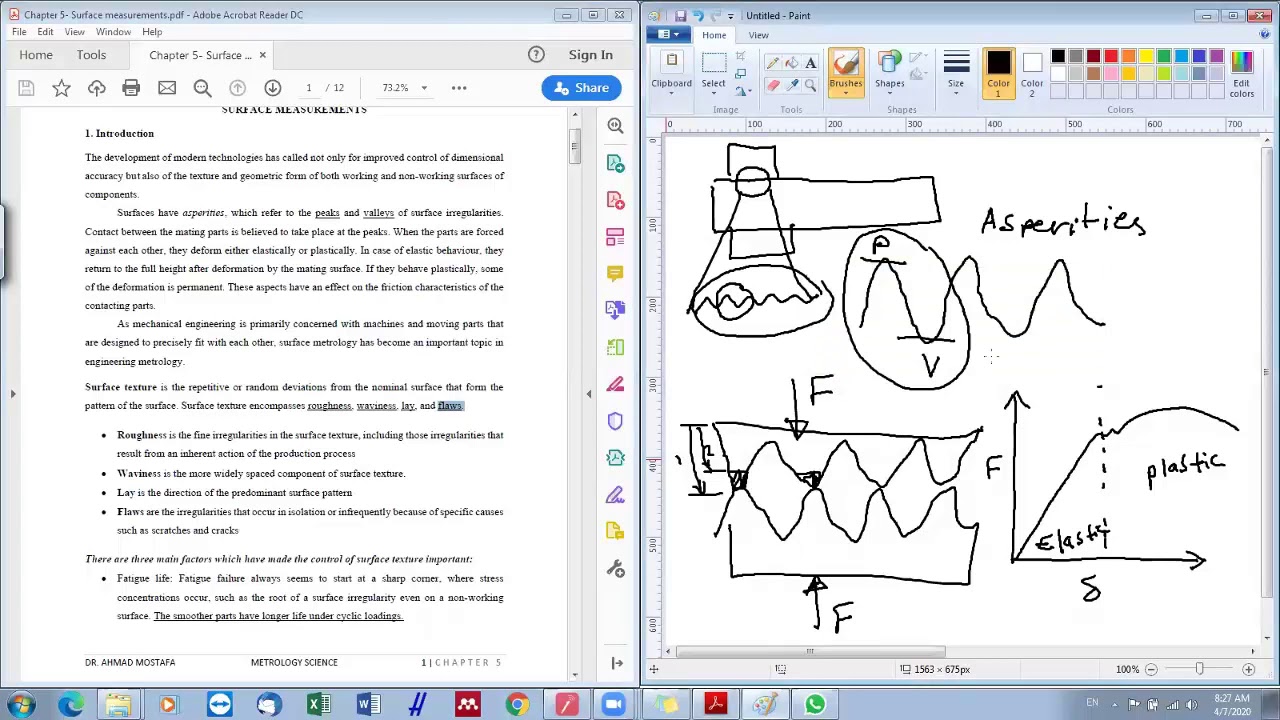This screenshot has height=720, width=1280.
Task: Open the Brushes tool in Paint
Action: [x=845, y=72]
